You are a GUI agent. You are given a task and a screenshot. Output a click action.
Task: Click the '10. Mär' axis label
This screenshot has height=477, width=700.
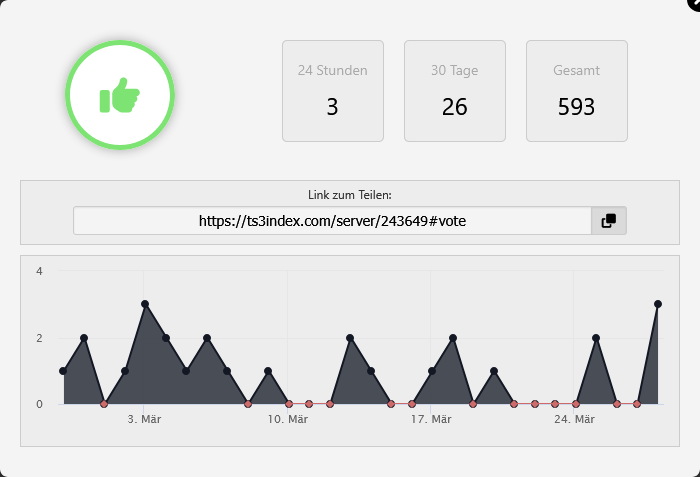[x=288, y=419]
